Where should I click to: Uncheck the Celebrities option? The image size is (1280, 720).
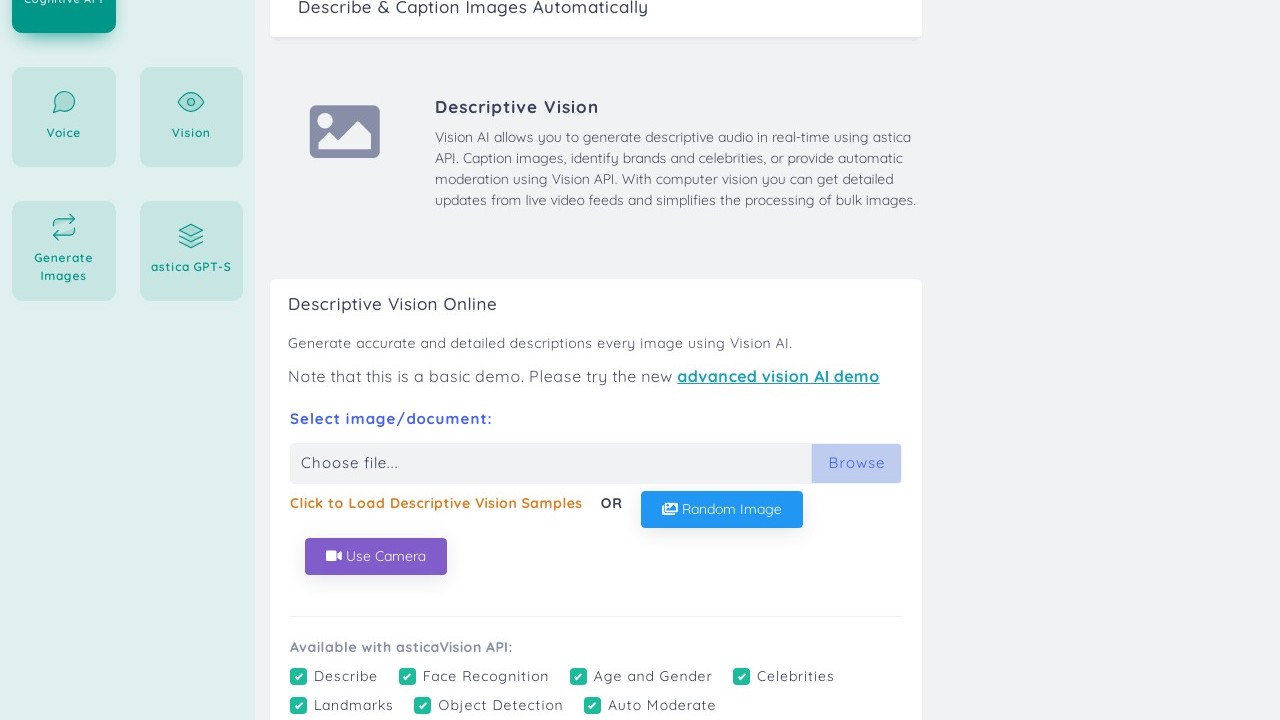(742, 677)
